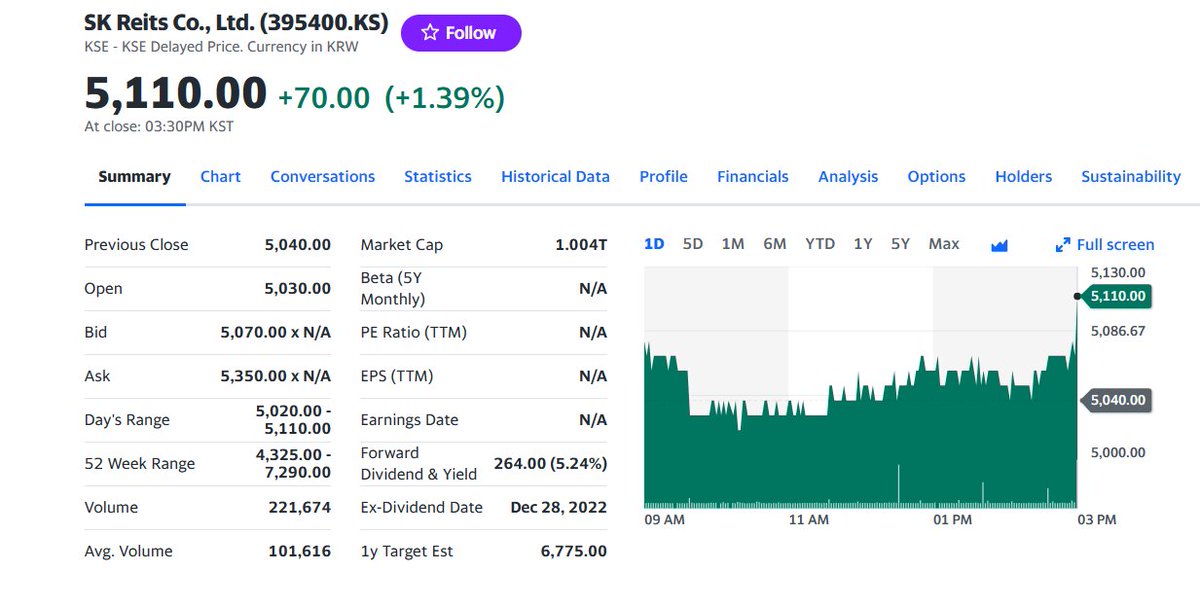The height and width of the screenshot is (607, 1200).
Task: Go to the Sustainability tab
Action: (1131, 176)
